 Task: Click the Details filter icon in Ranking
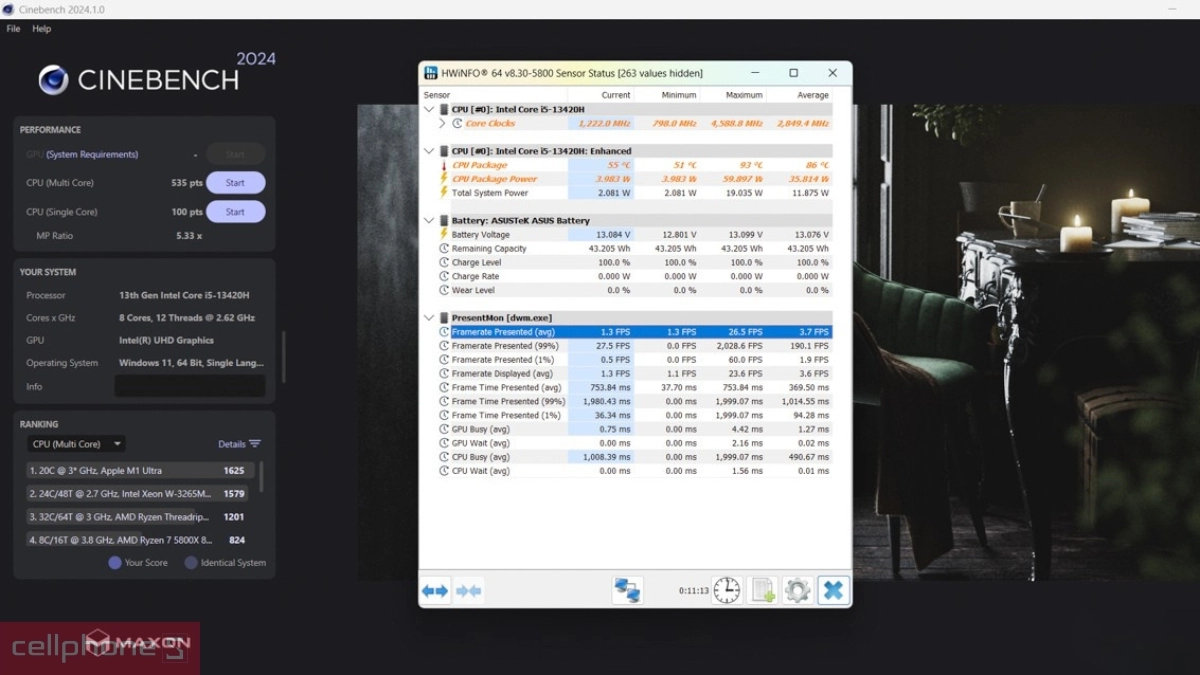tap(255, 444)
